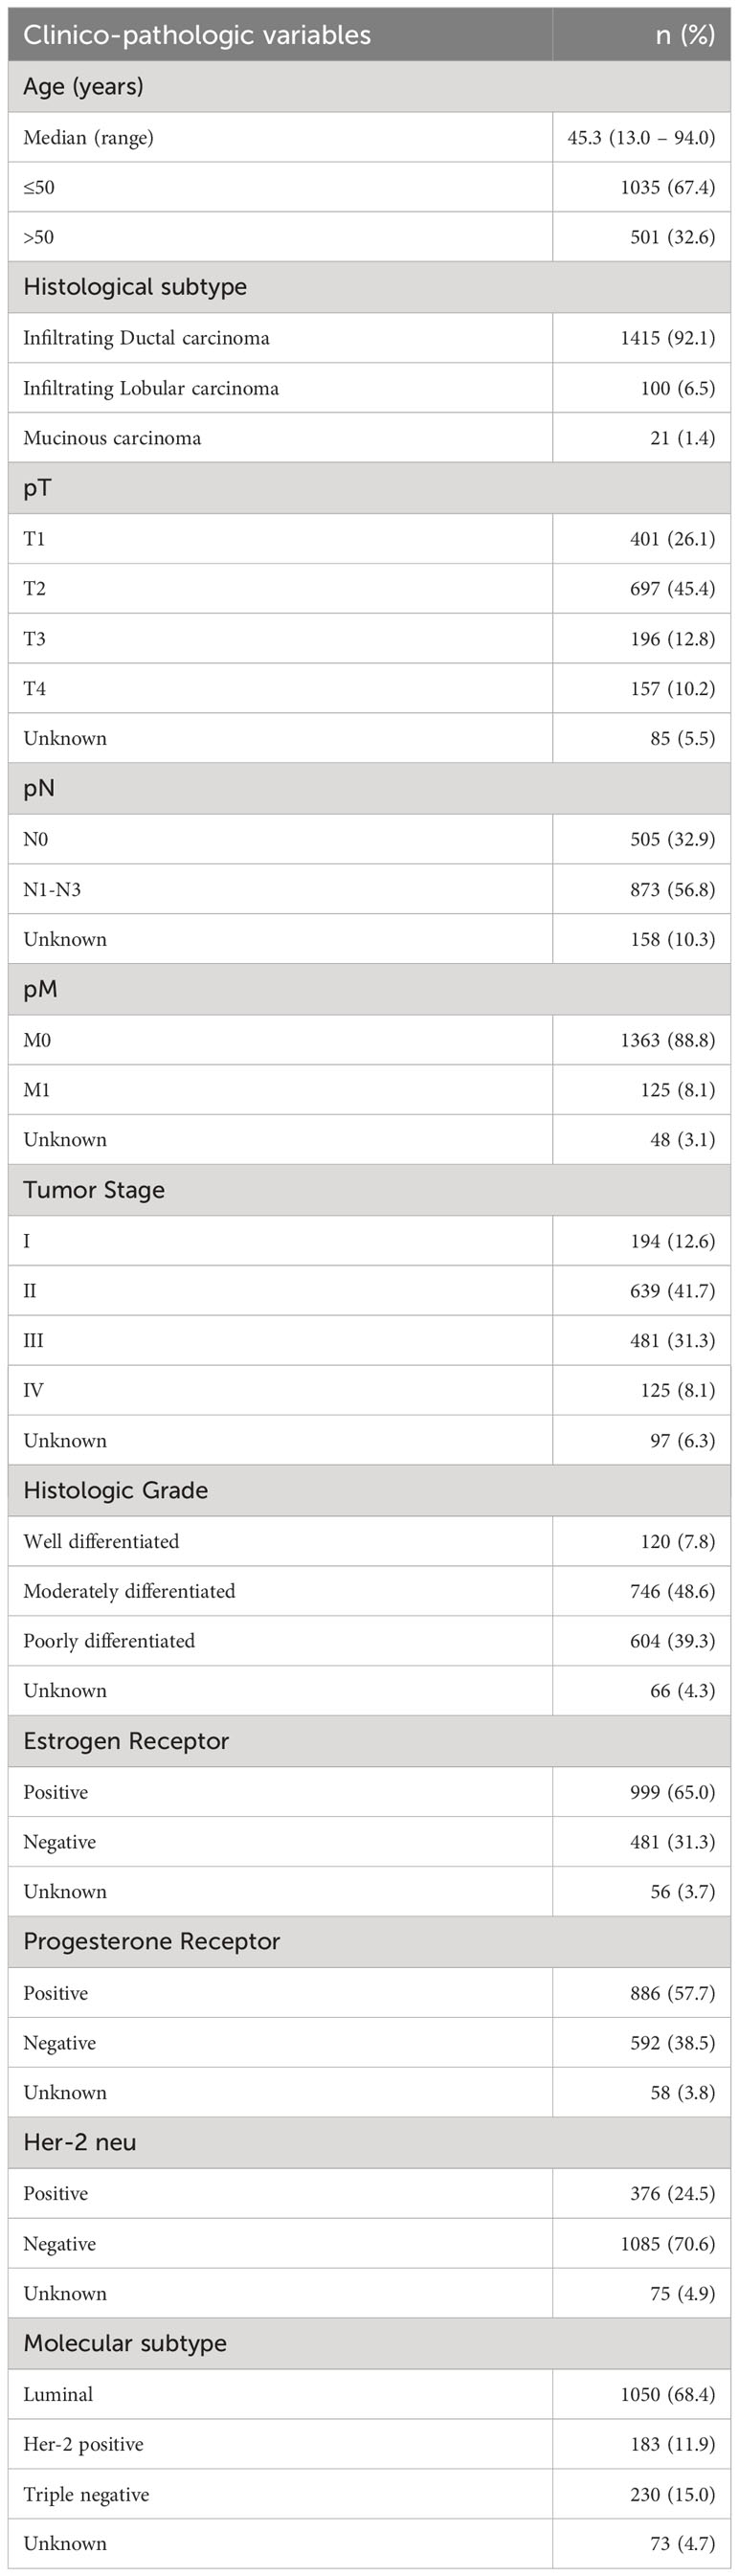
Task: Click the 'Triple negative' row label
Action: [86, 2494]
